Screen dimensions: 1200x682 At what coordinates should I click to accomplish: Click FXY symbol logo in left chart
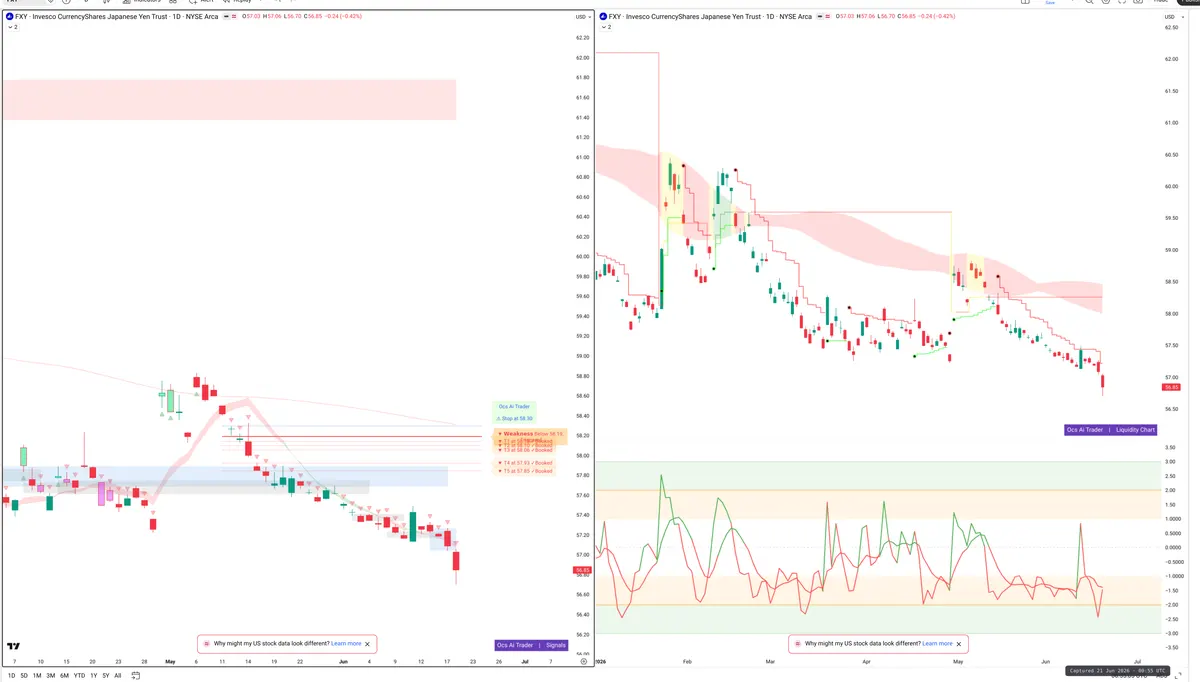[8, 17]
